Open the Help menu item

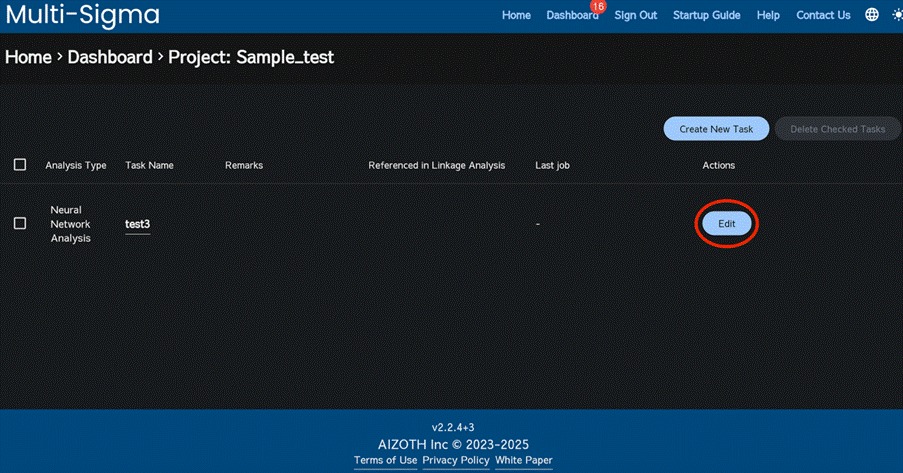pos(768,15)
